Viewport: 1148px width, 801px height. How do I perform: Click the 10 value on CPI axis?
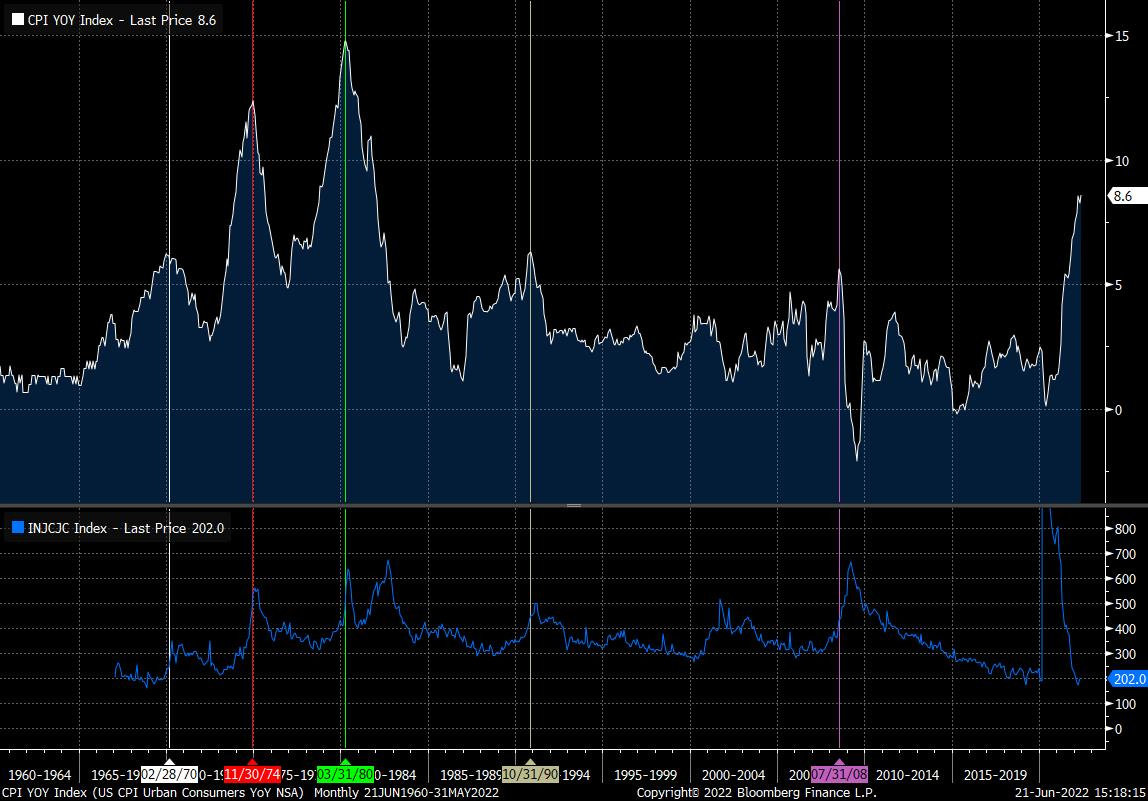[x=1122, y=161]
